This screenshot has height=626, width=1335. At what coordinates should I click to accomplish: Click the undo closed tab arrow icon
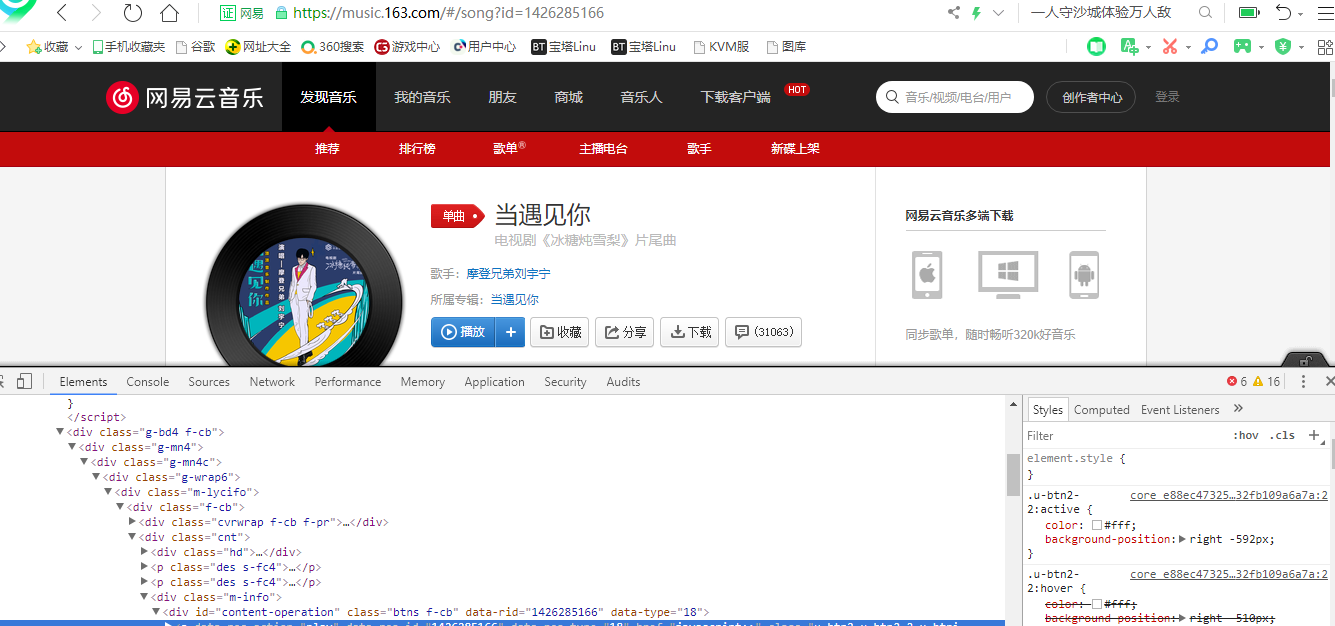click(x=1283, y=13)
